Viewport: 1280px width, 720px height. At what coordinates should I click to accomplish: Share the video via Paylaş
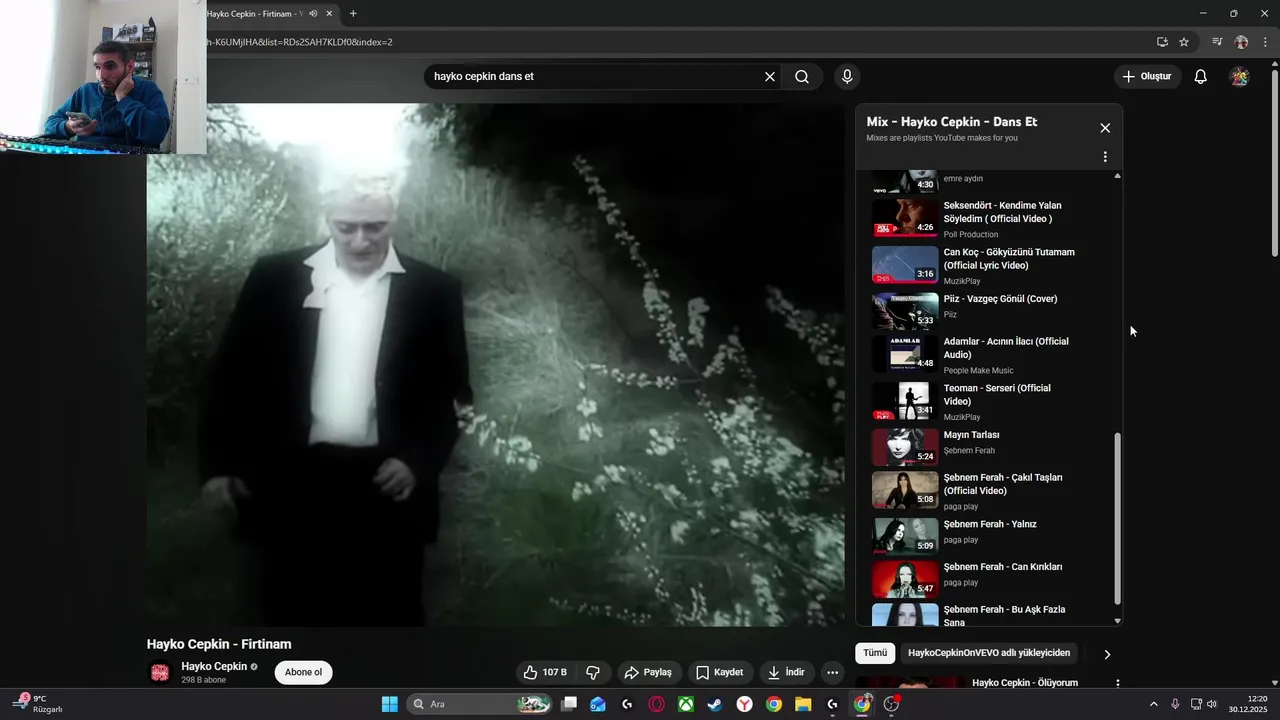tap(649, 673)
